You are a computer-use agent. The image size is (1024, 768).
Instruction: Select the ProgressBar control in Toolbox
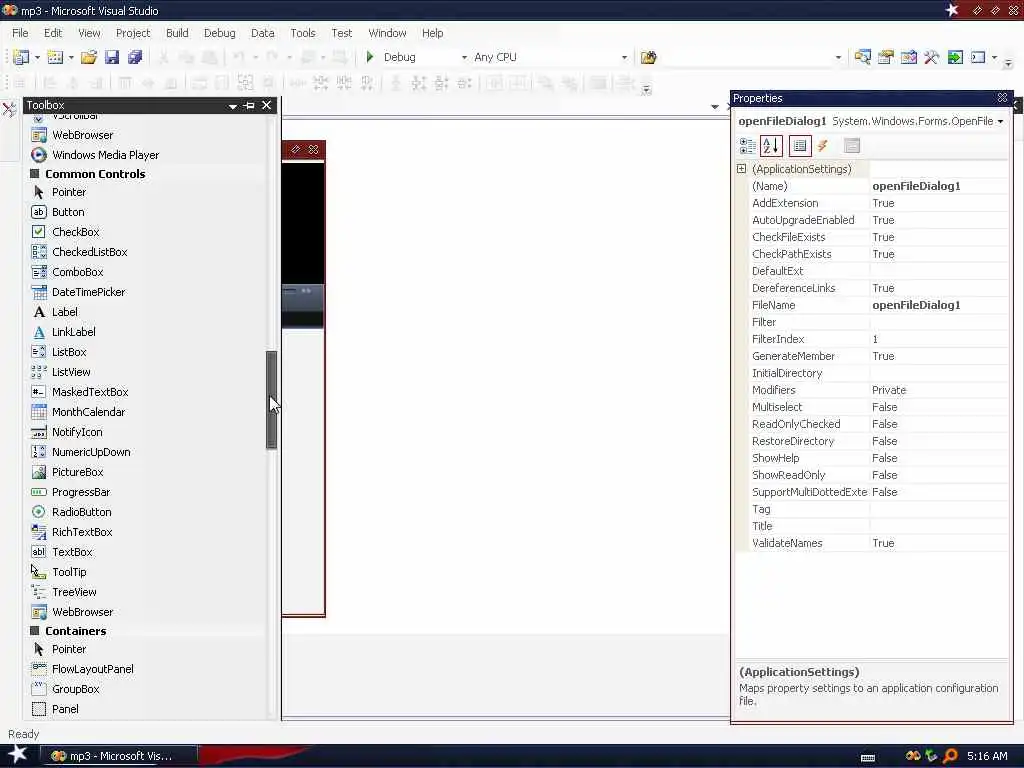click(x=71, y=492)
